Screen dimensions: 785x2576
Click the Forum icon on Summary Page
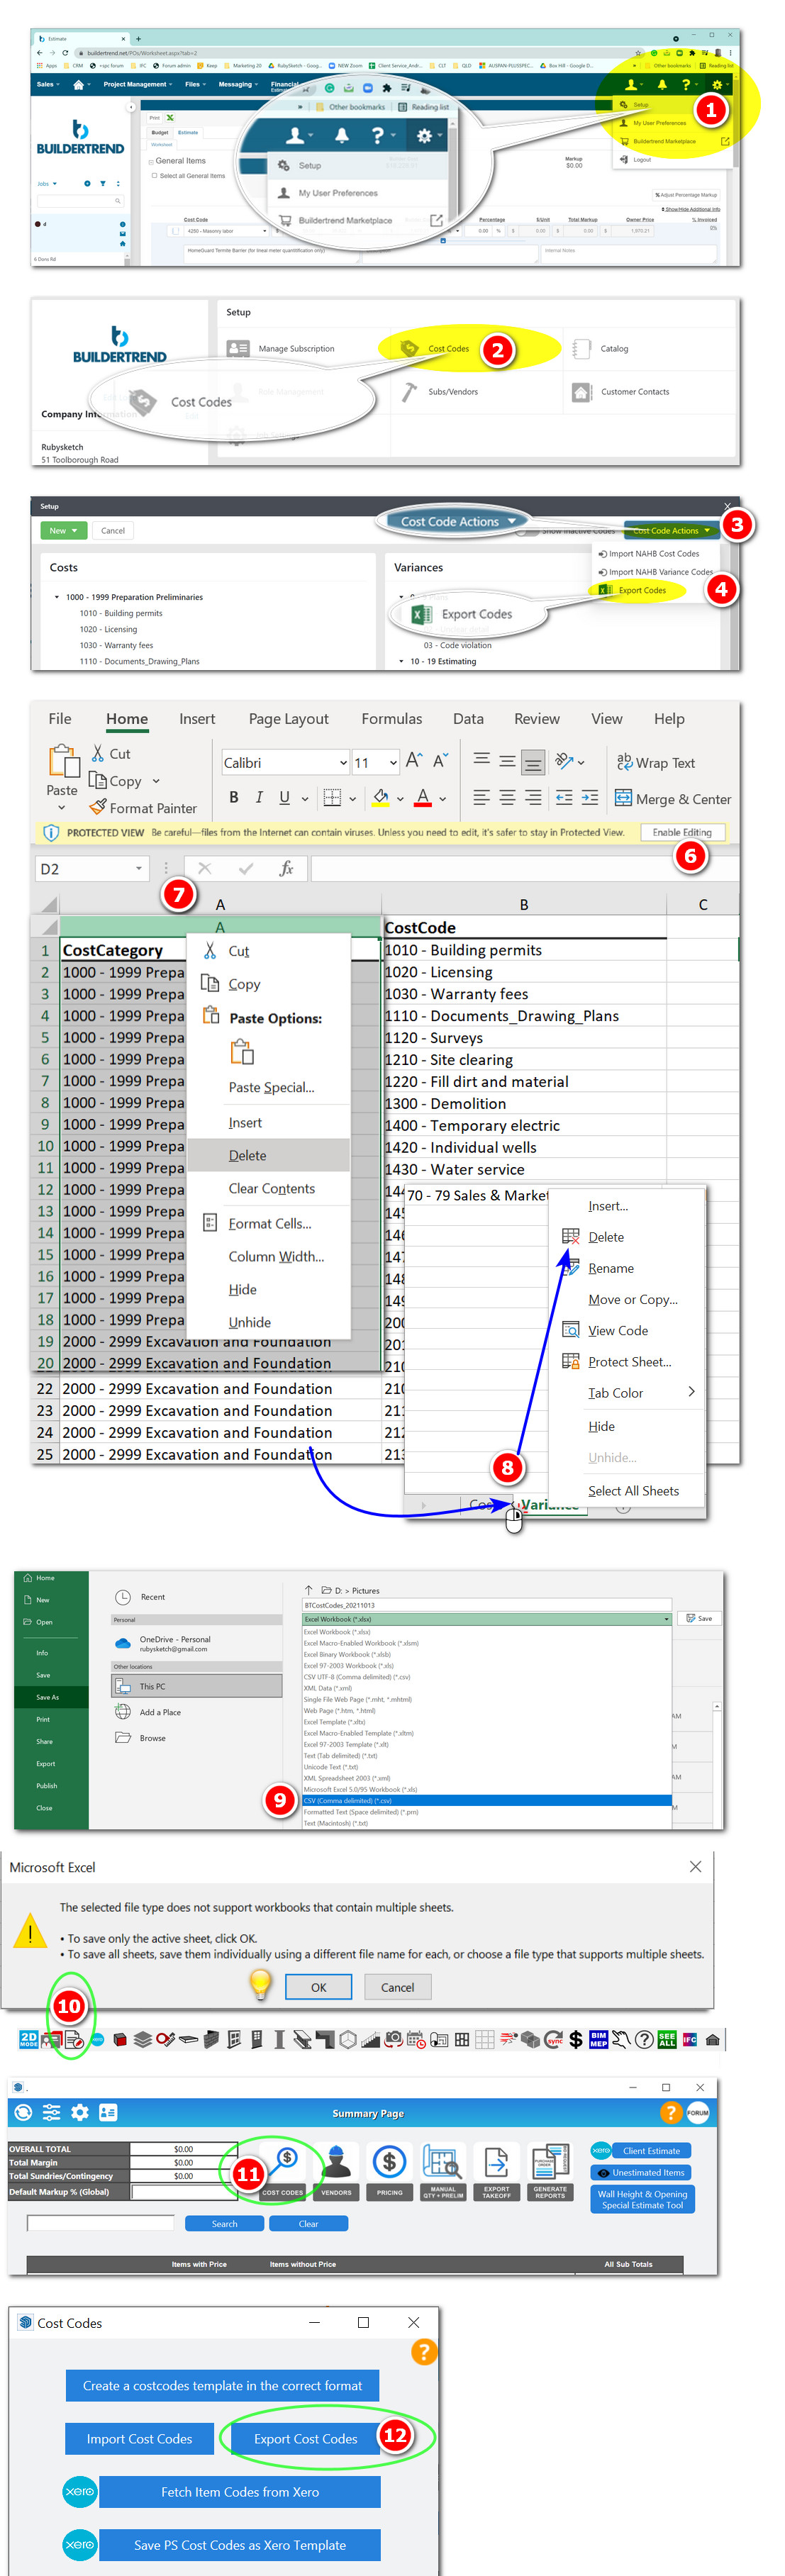point(698,2112)
